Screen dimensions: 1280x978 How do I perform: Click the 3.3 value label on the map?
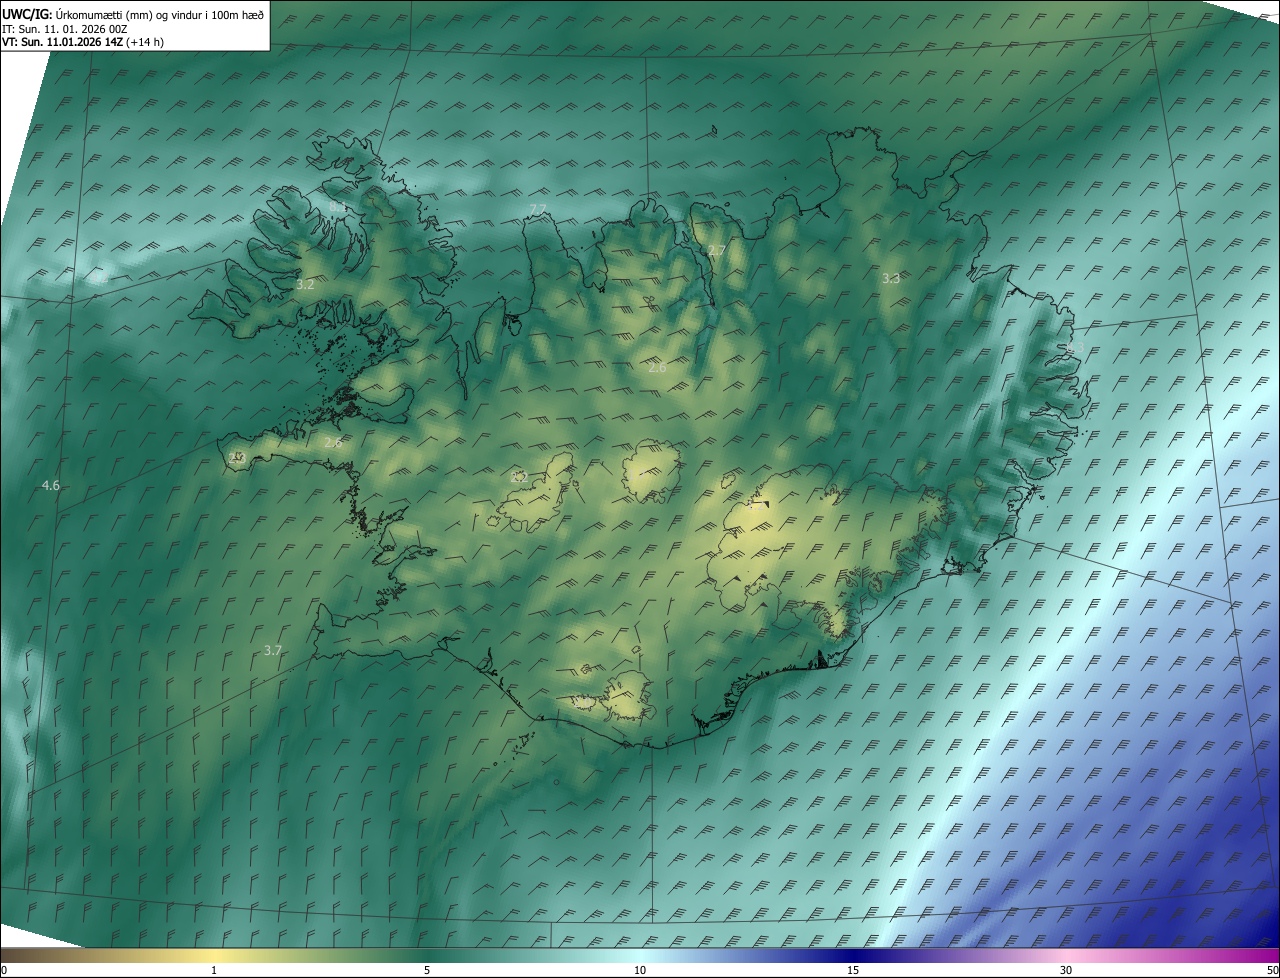coord(891,279)
